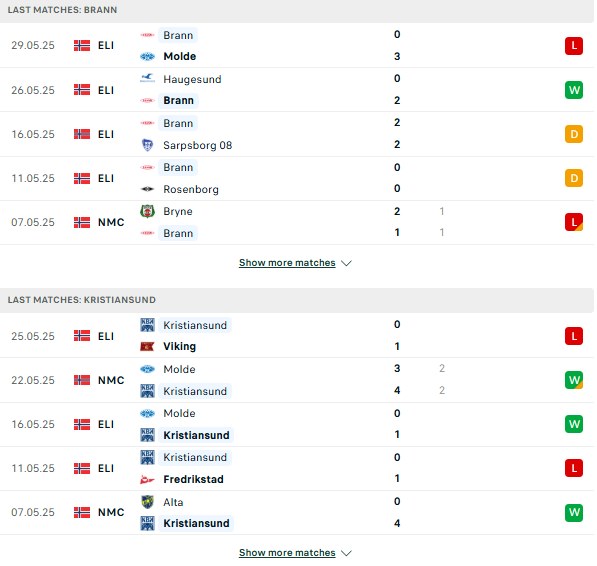Open Show more matches link under Kristiansund
Image resolution: width=597 pixels, height=566 pixels.
tap(287, 553)
